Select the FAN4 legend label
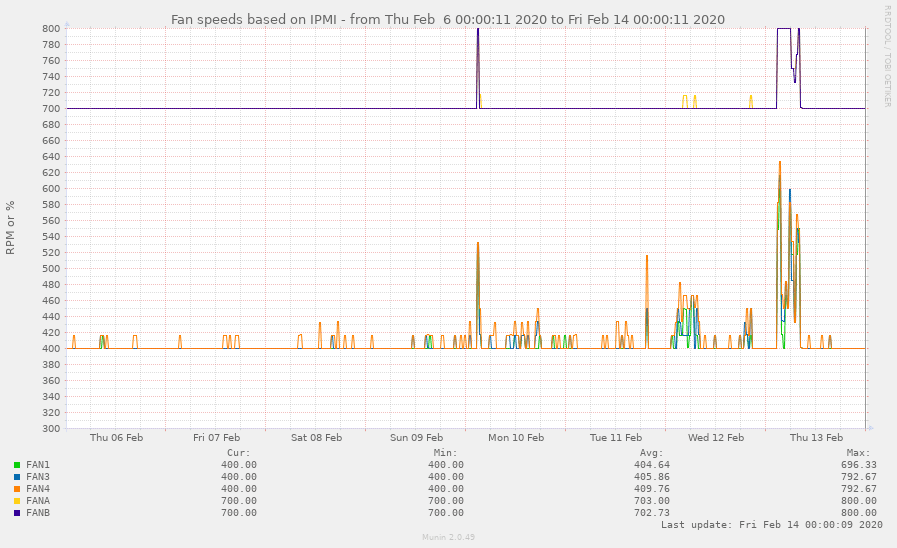Screen dimensions: 897x548 [38, 489]
